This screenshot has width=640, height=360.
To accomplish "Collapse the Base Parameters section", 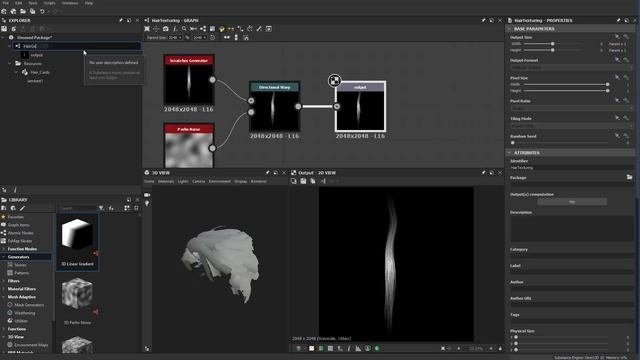I will [x=509, y=29].
